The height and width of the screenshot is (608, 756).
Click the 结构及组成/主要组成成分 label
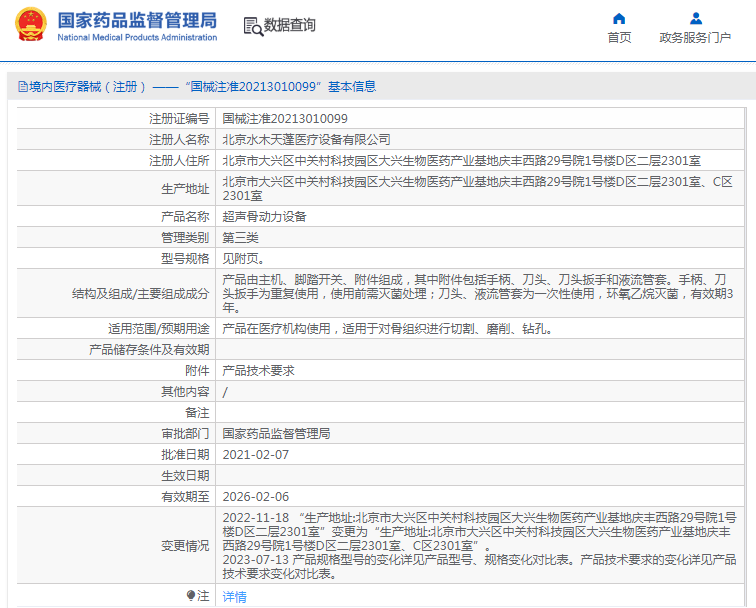click(x=141, y=294)
